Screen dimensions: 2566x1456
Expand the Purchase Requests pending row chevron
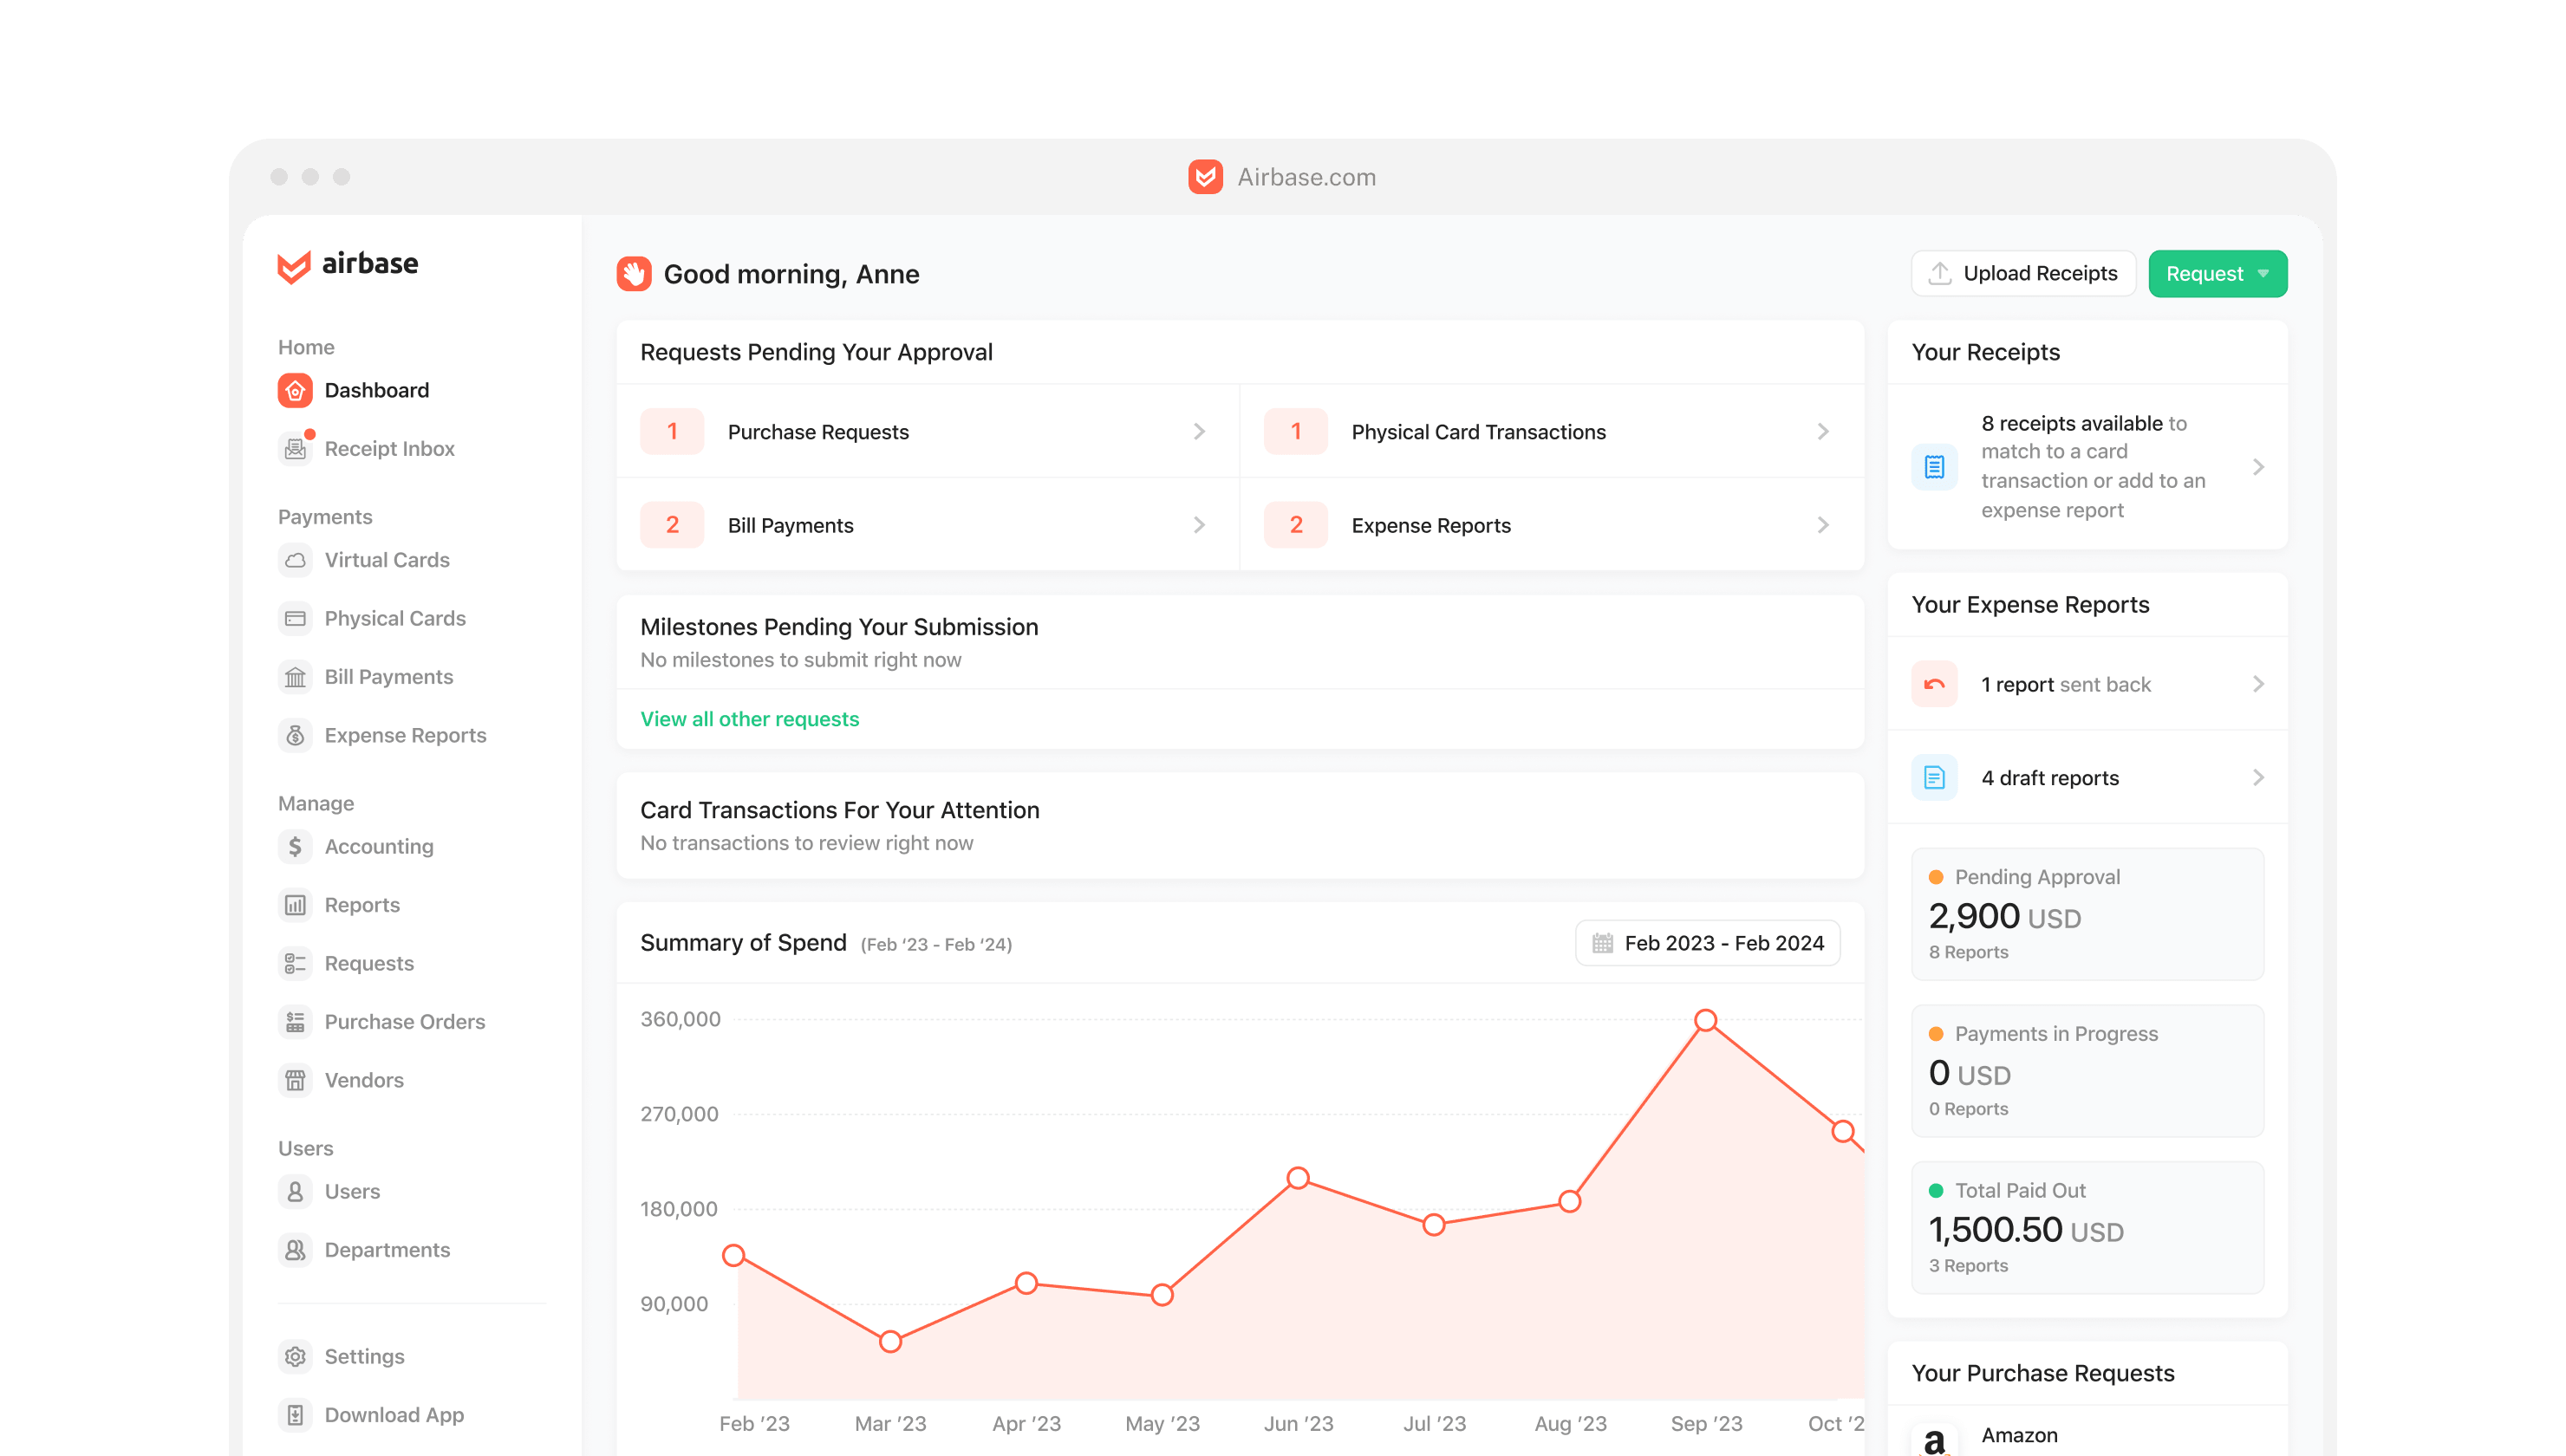(x=1199, y=432)
